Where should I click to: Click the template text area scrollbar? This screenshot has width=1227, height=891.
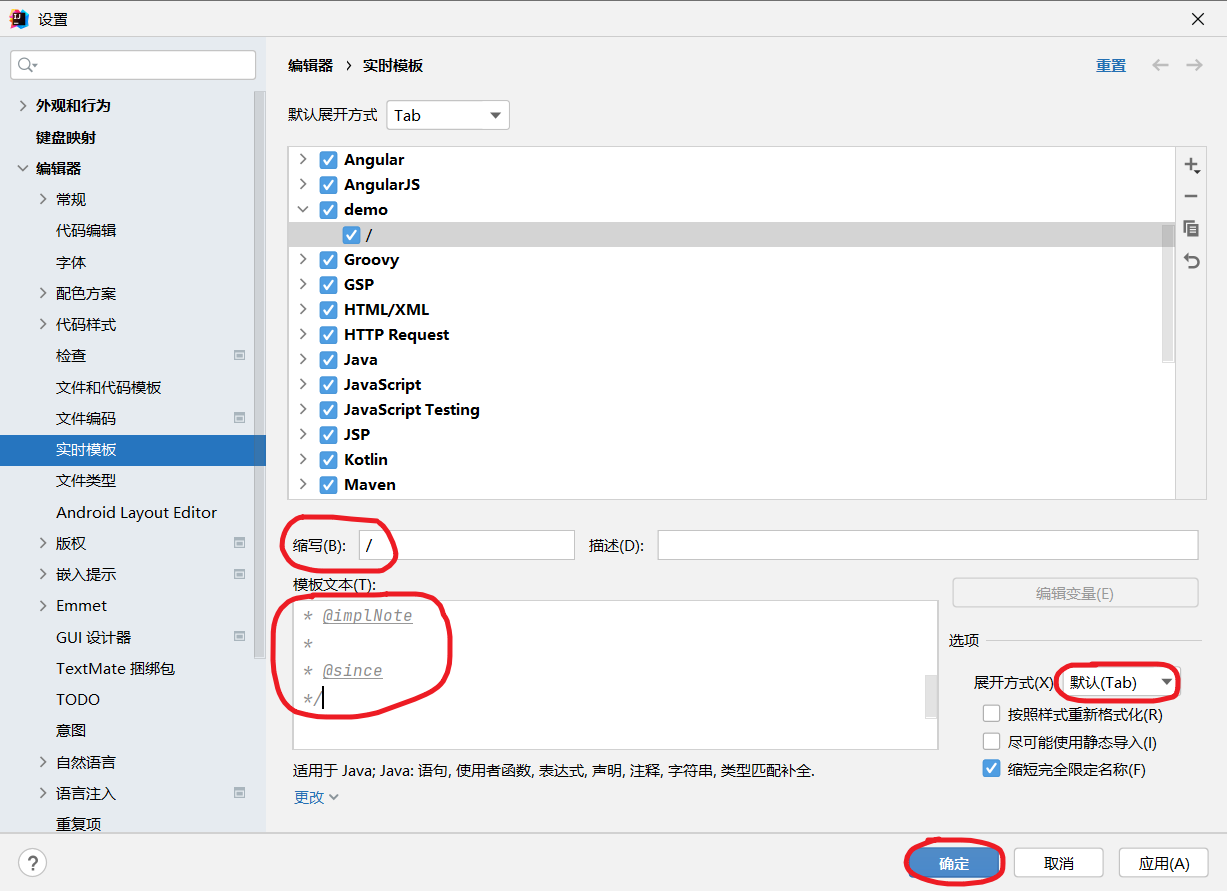tap(931, 696)
